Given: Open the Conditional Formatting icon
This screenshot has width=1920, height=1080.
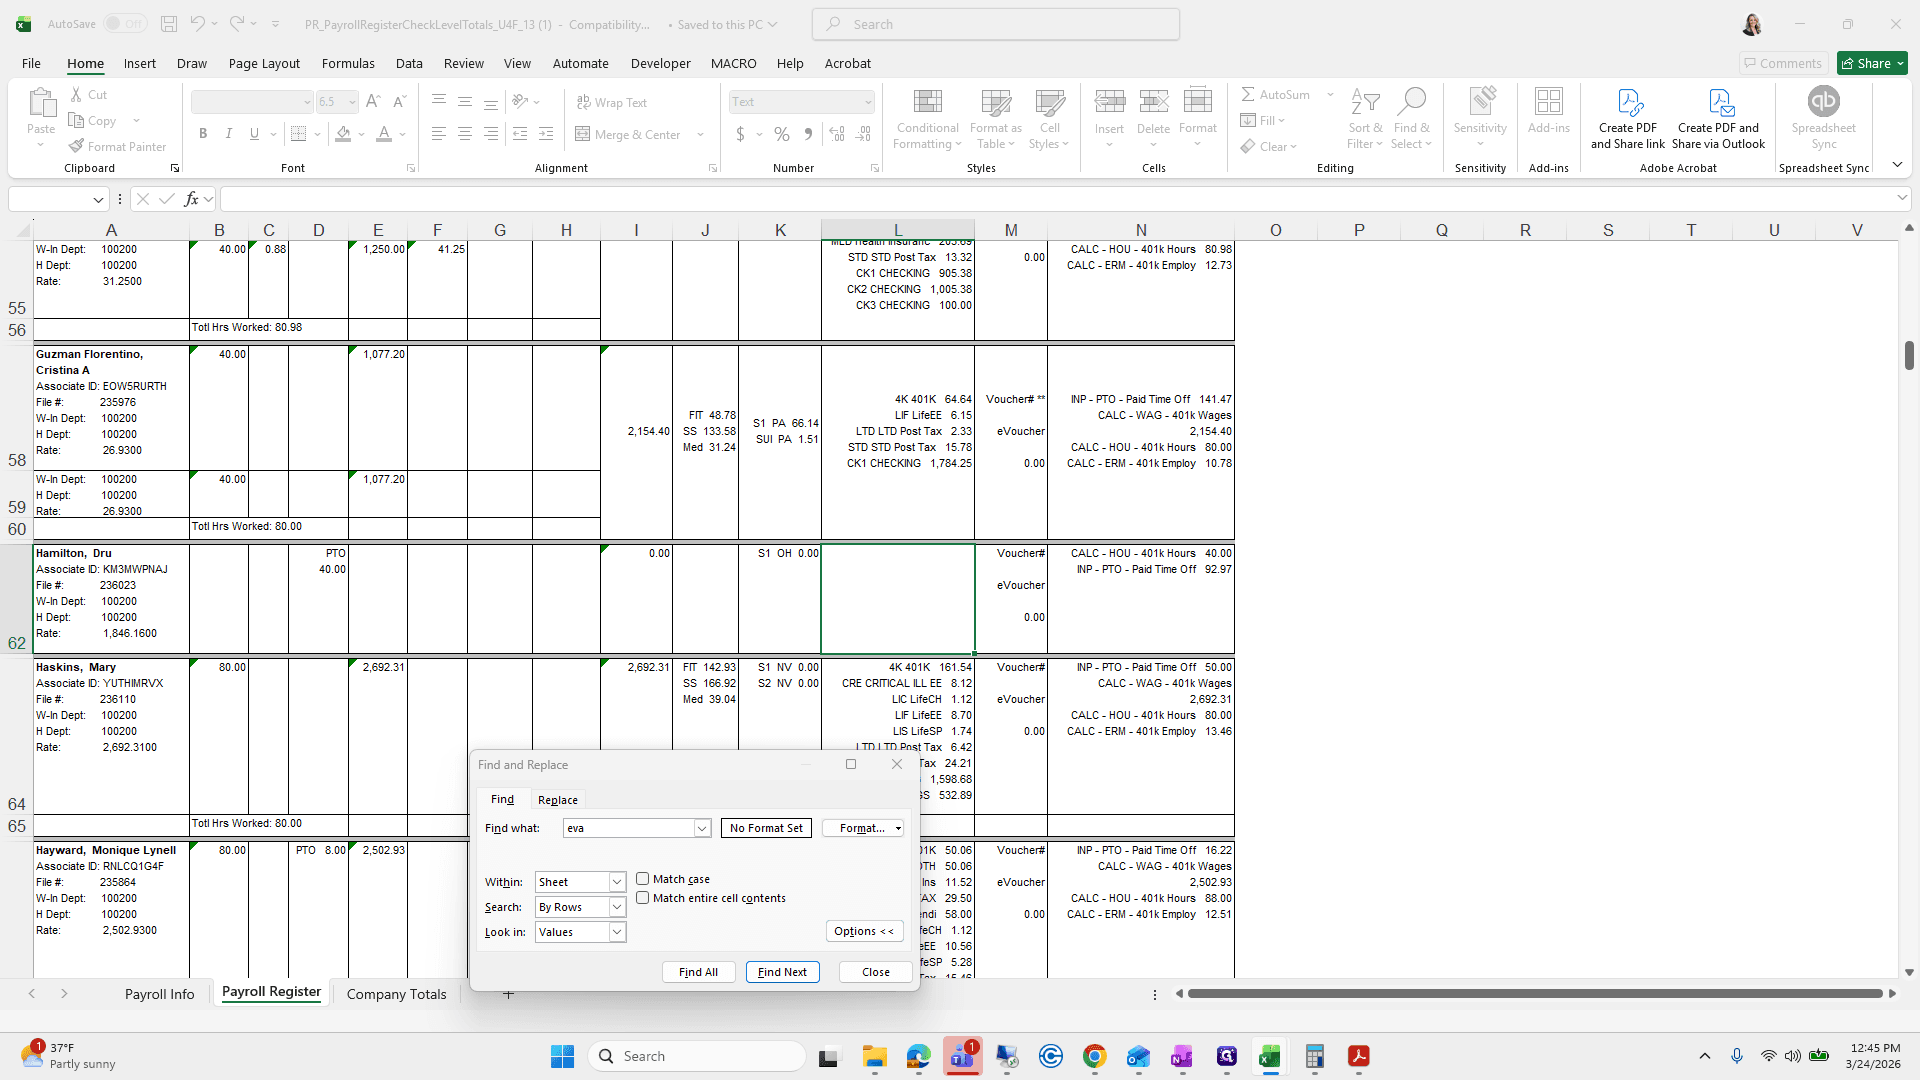Looking at the screenshot, I should pyautogui.click(x=927, y=102).
